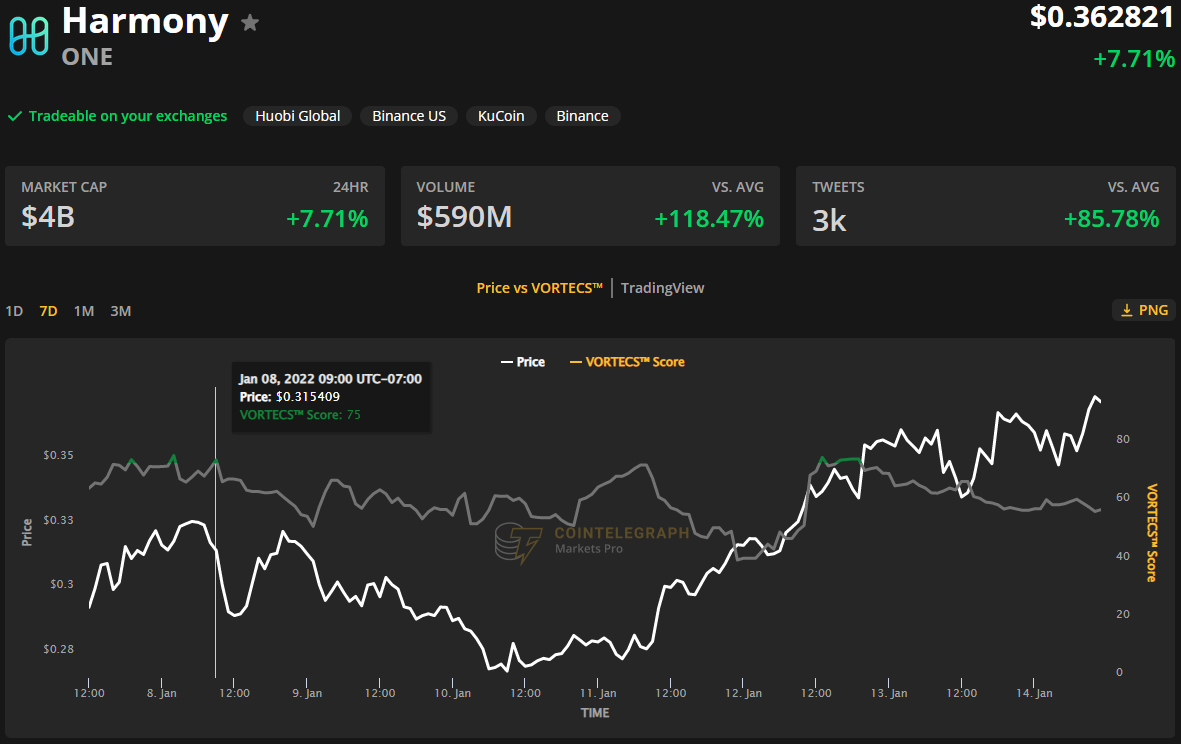The image size is (1181, 744).
Task: Click the Volume stats card
Action: coord(590,206)
